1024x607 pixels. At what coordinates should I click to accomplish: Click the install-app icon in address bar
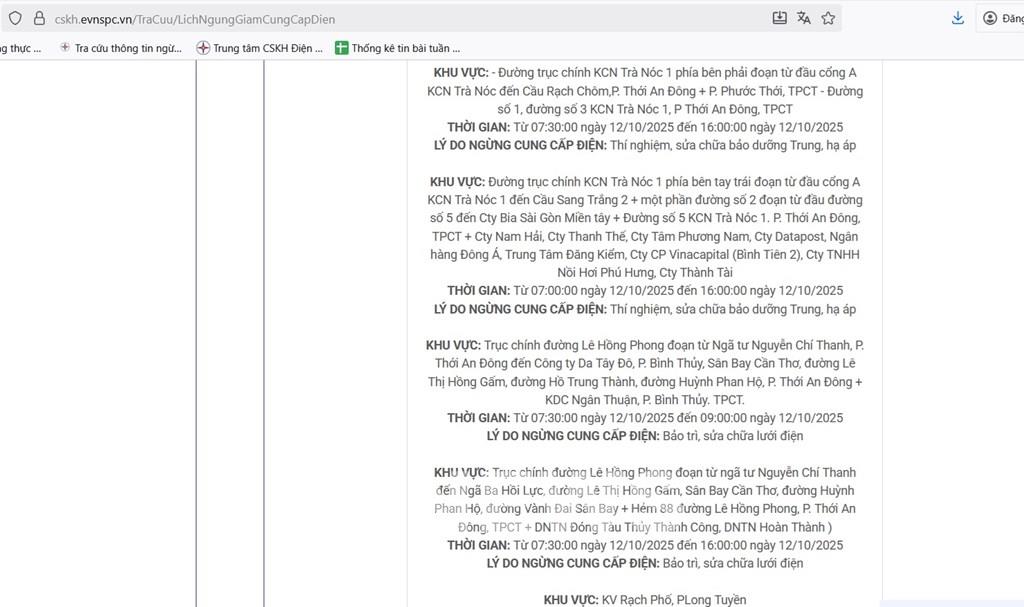(780, 18)
